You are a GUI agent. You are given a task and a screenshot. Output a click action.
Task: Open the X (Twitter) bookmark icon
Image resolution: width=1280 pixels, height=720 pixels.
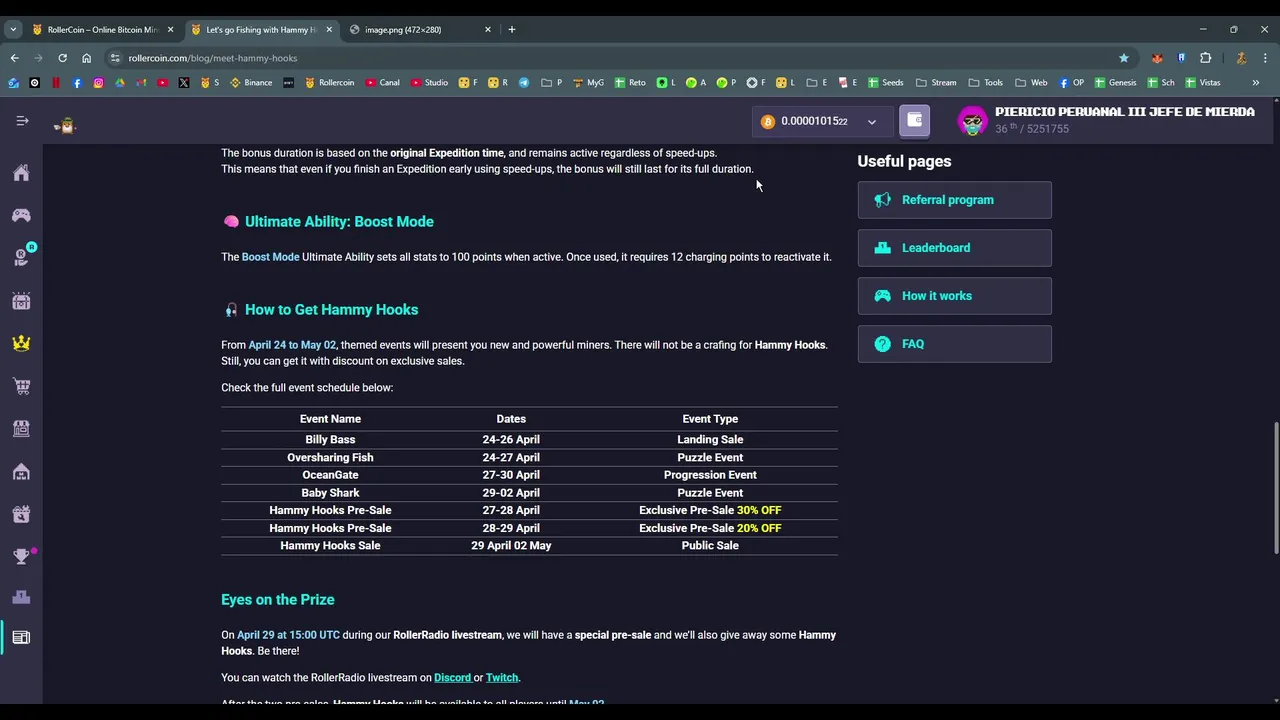[x=184, y=83]
